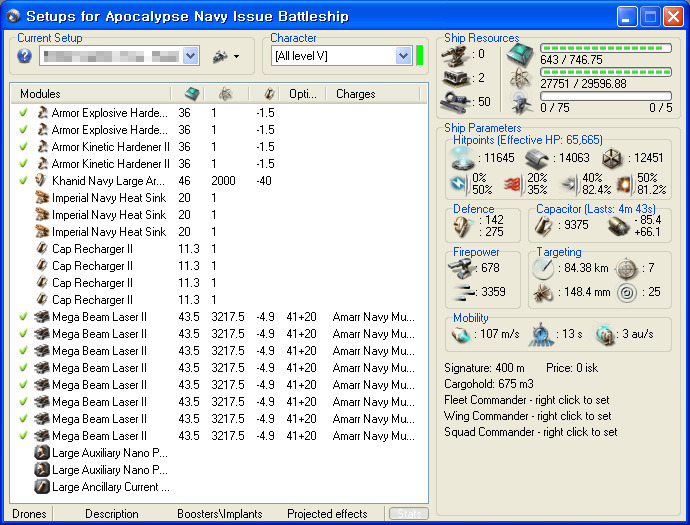Click the warp speed icon showing 3 au/s
The image size is (690, 525).
point(606,335)
